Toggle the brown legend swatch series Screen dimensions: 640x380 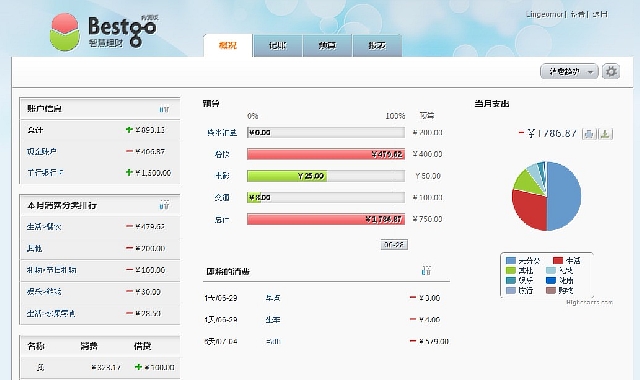(551, 290)
